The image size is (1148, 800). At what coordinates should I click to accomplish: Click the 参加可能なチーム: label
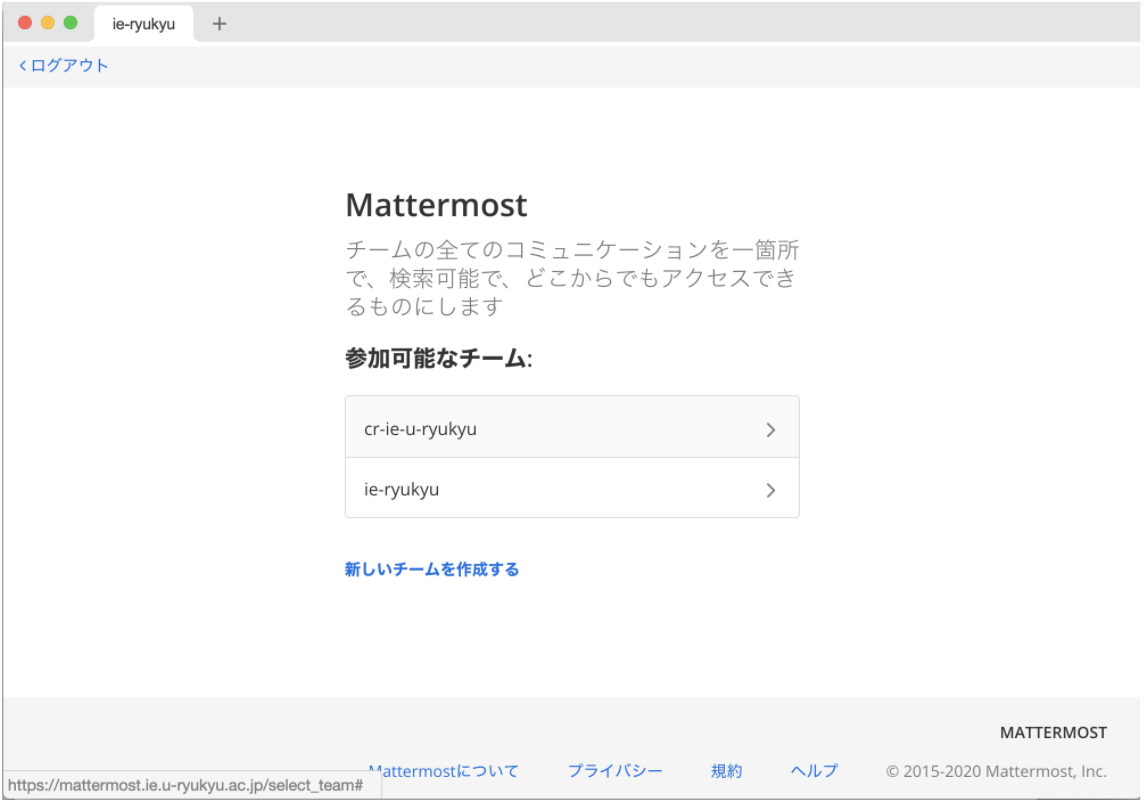[439, 358]
